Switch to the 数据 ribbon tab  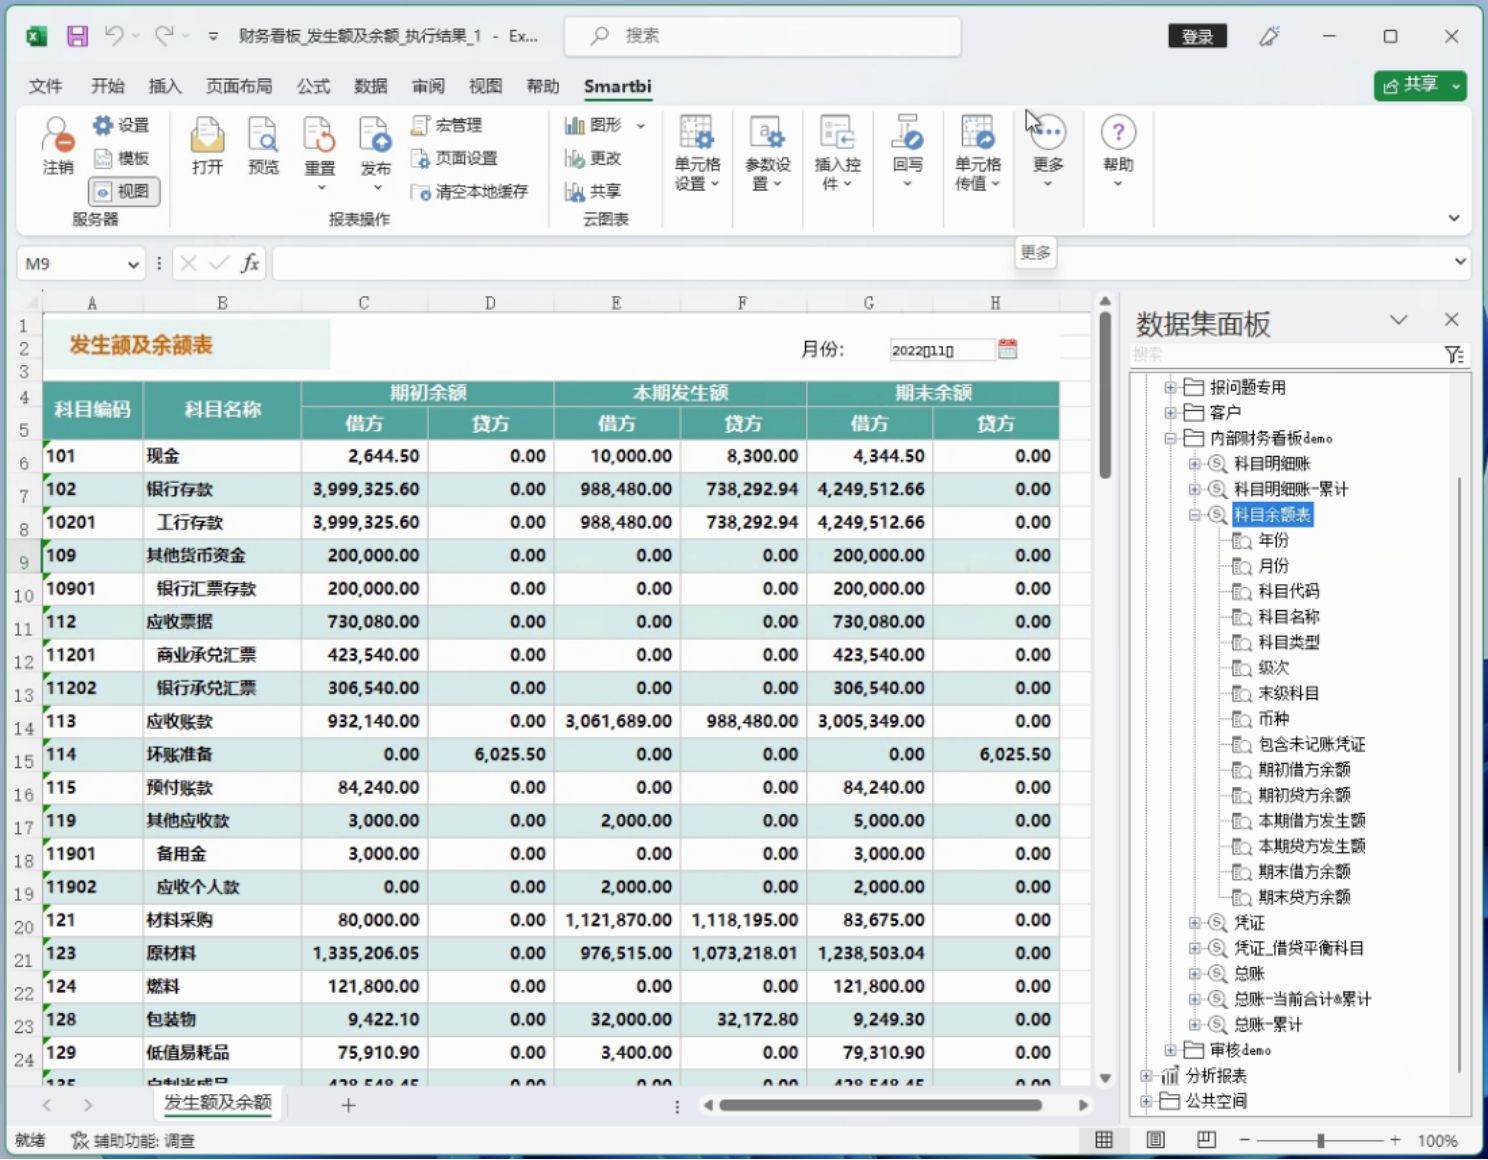370,86
